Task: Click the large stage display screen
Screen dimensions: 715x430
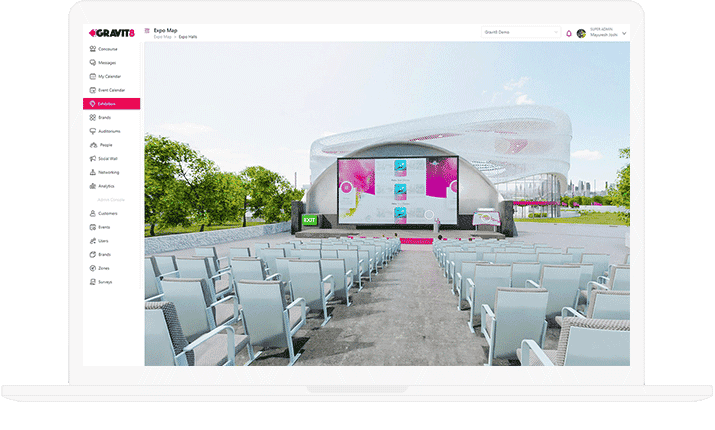Action: [x=397, y=192]
